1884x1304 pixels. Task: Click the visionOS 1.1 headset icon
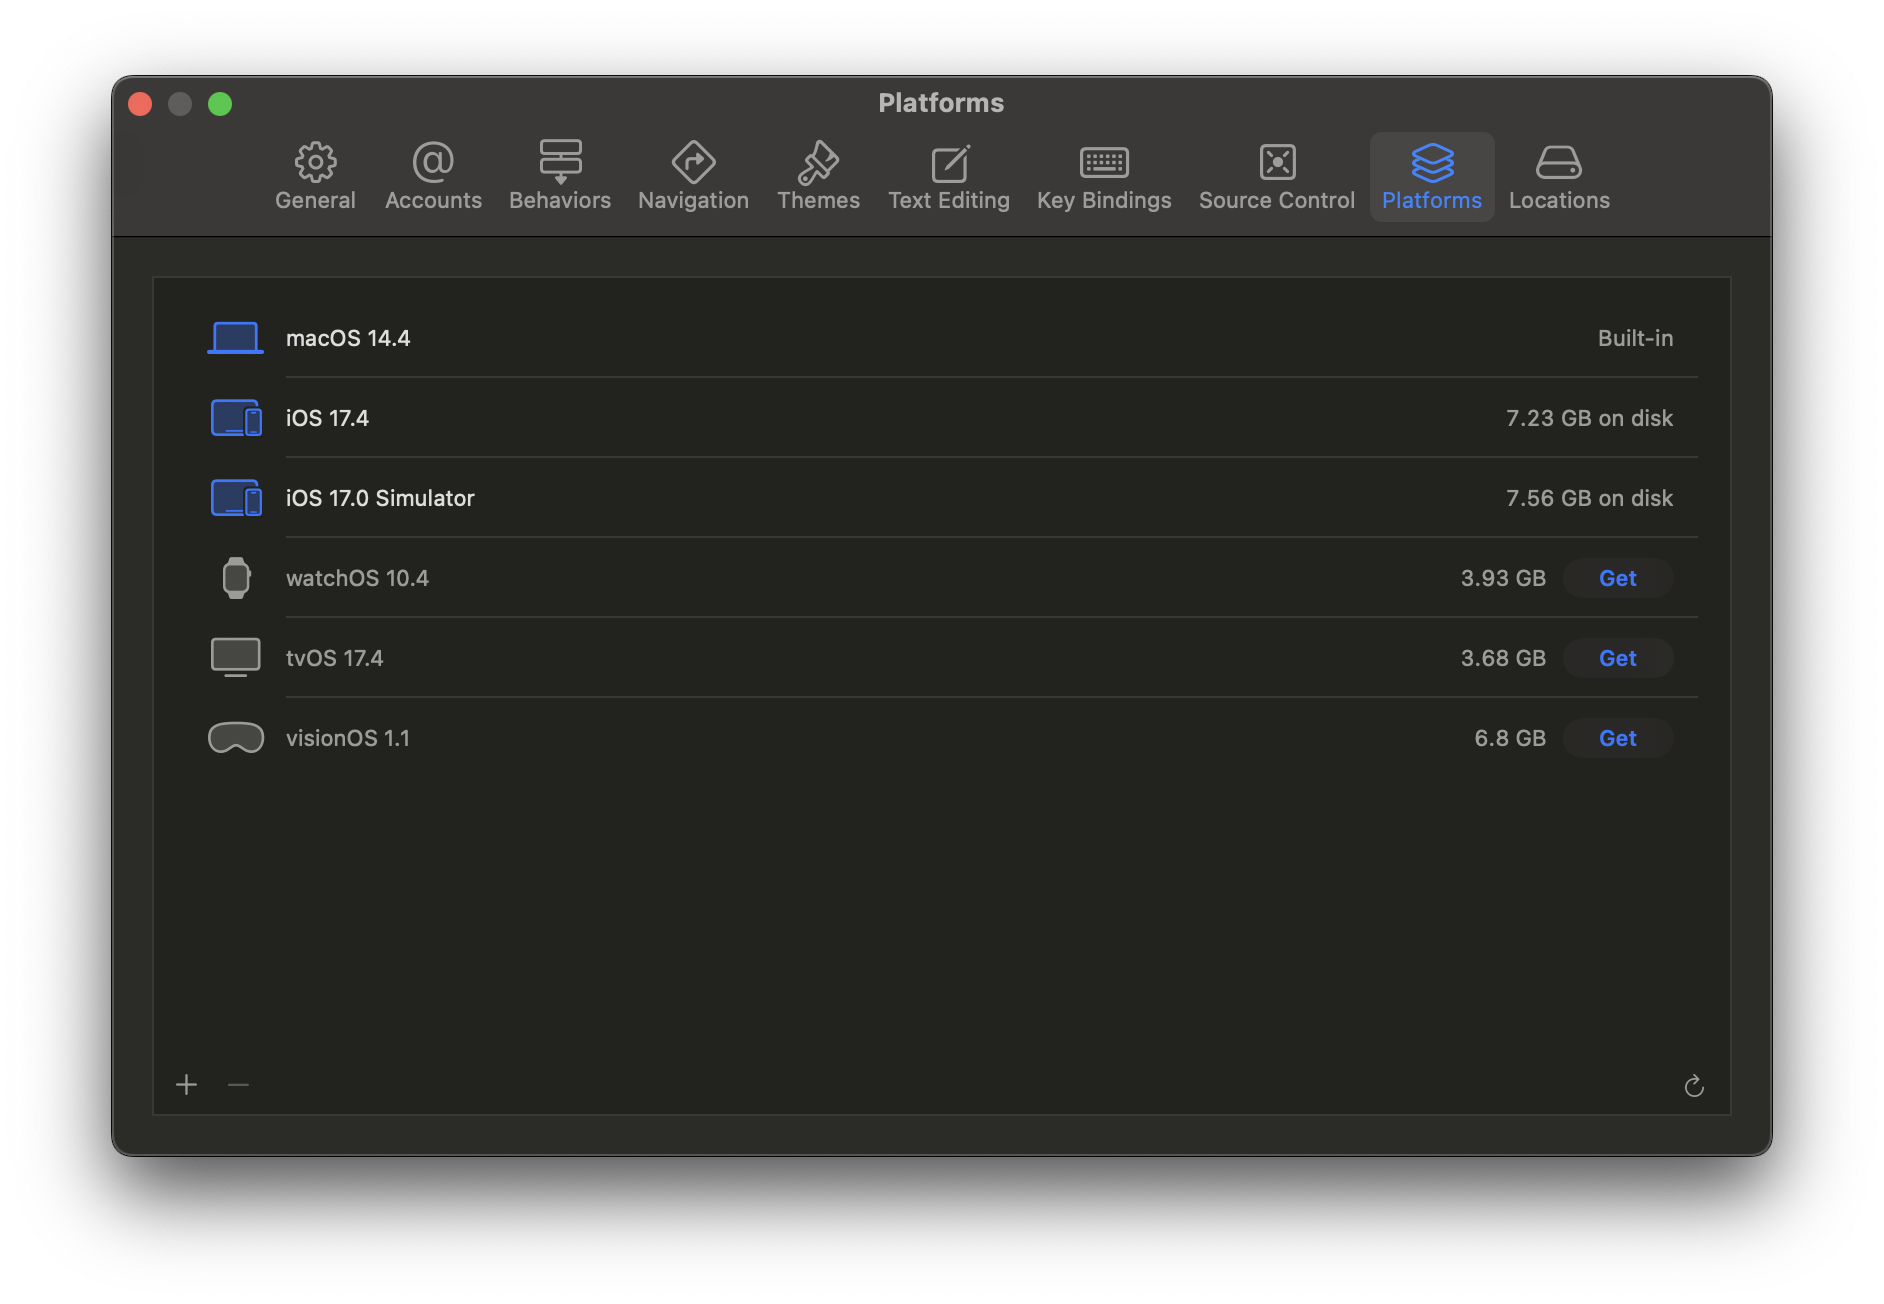pyautogui.click(x=236, y=738)
